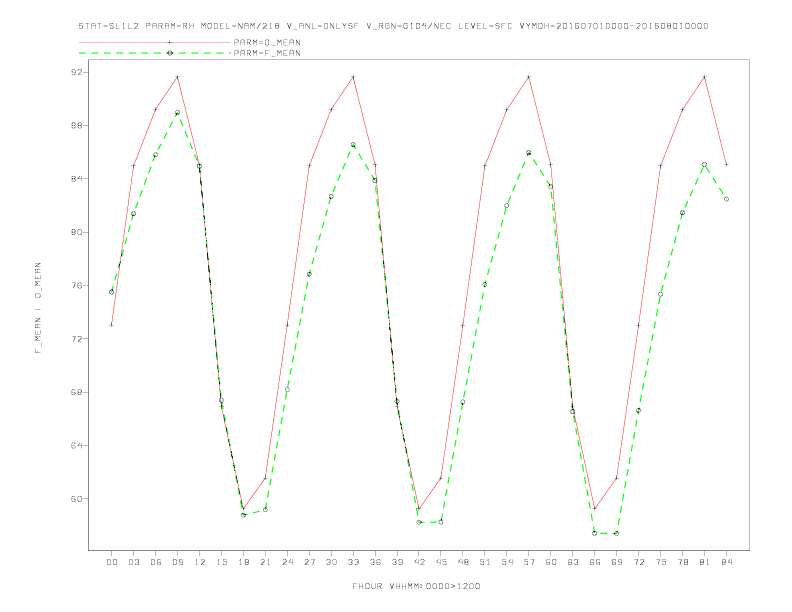Click the y-axis tick label 72
This screenshot has height=612, width=792.
76,339
